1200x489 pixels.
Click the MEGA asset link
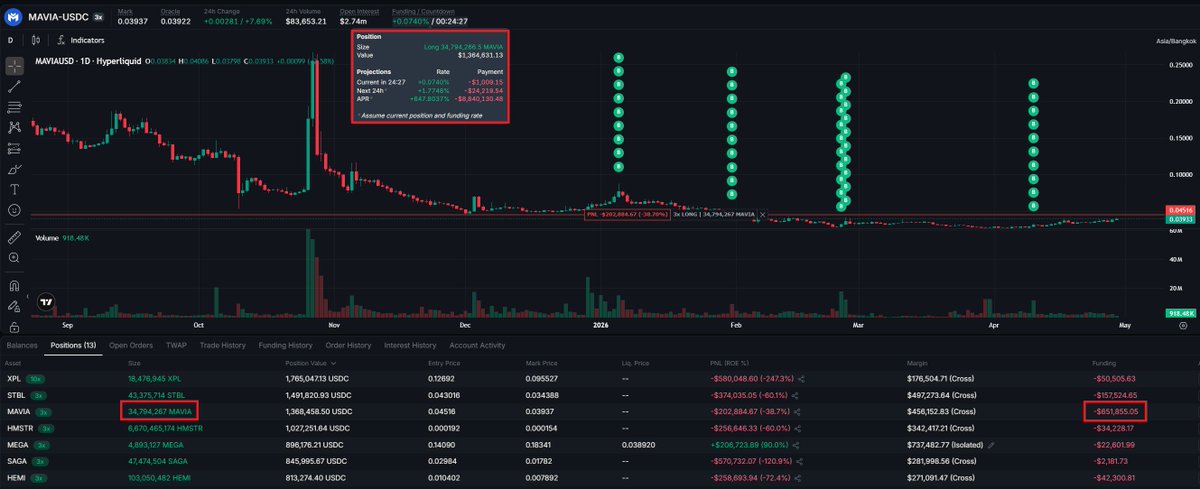click(x=16, y=443)
